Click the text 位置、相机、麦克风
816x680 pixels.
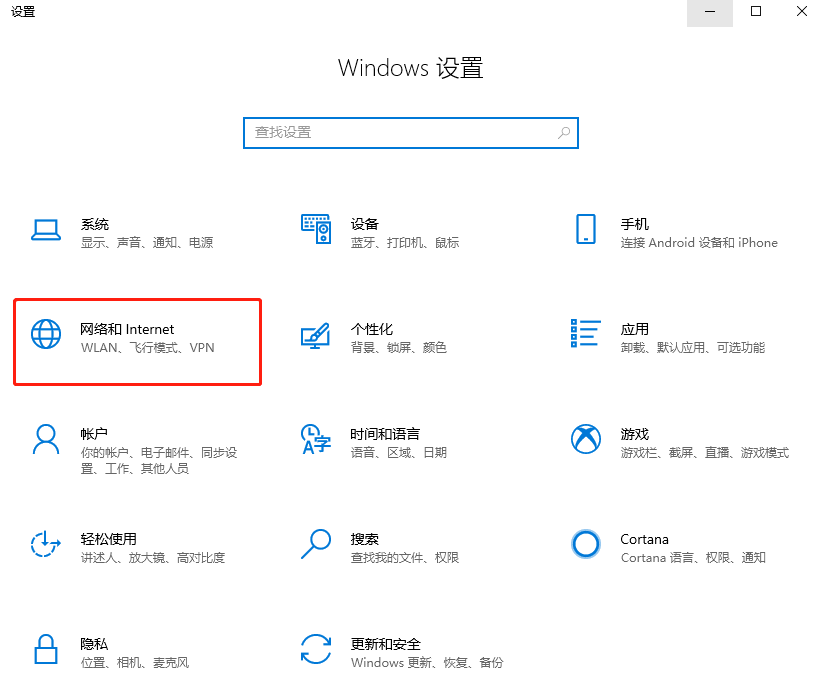coord(135,663)
